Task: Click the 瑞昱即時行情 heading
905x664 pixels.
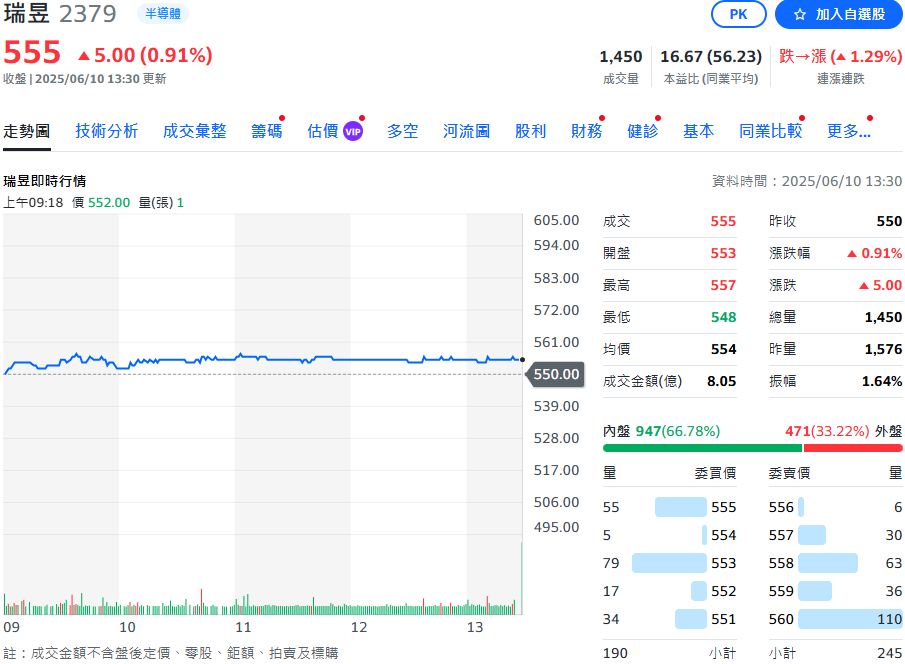Action: point(44,181)
